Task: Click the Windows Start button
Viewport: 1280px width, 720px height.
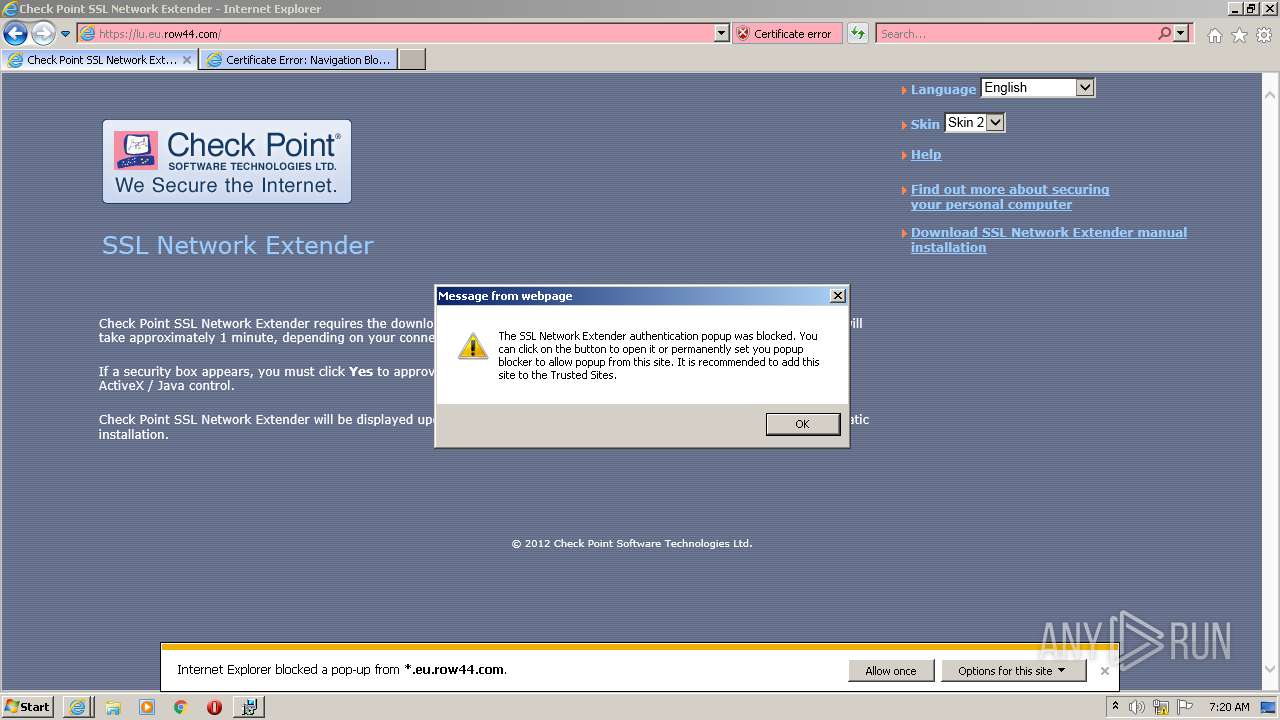Action: (28, 706)
